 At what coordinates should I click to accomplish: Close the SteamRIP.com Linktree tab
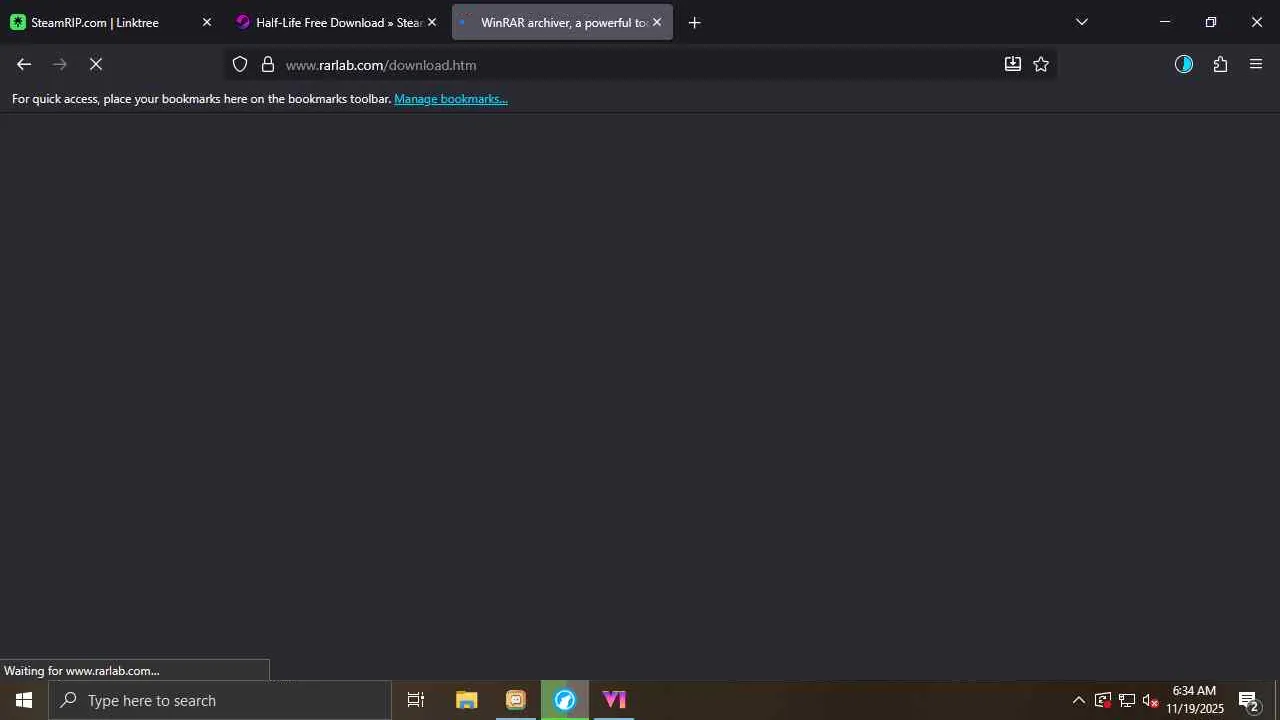click(207, 22)
